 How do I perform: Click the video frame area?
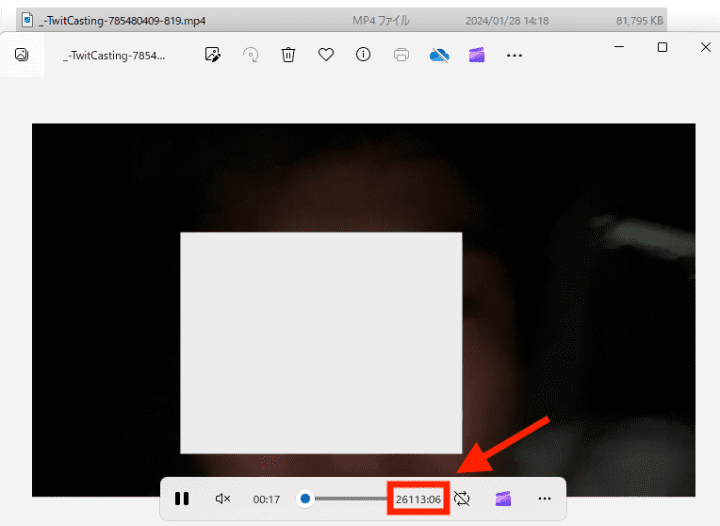364,310
